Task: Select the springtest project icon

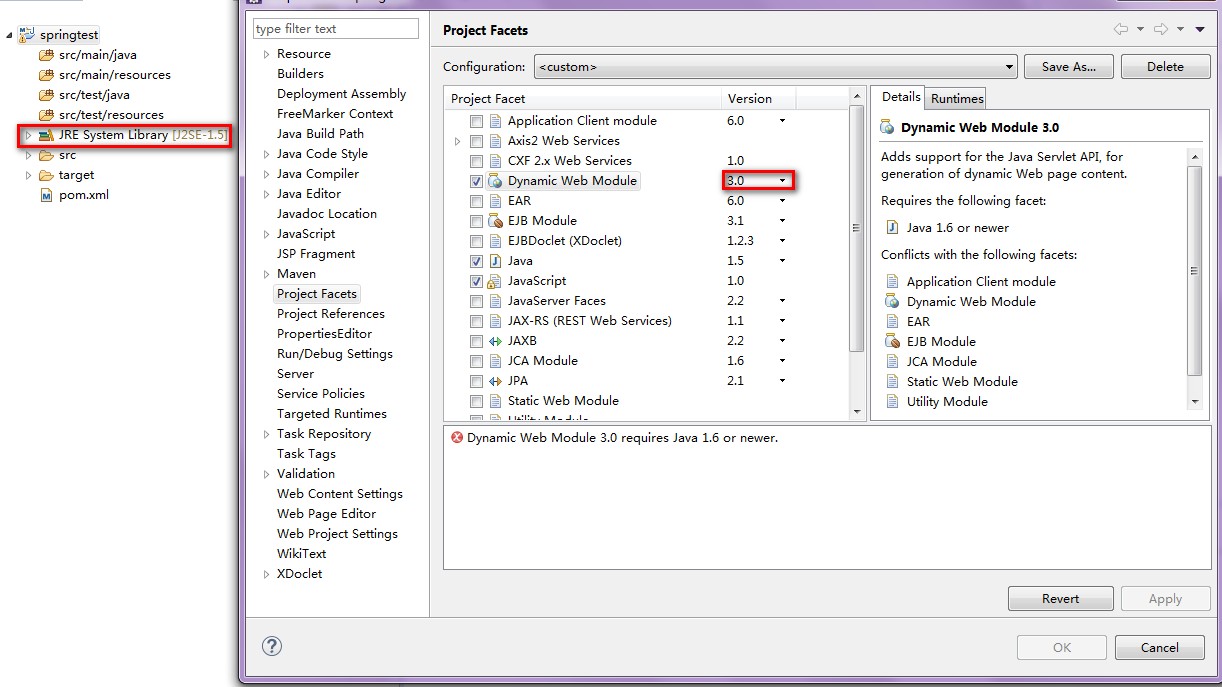Action: point(27,34)
